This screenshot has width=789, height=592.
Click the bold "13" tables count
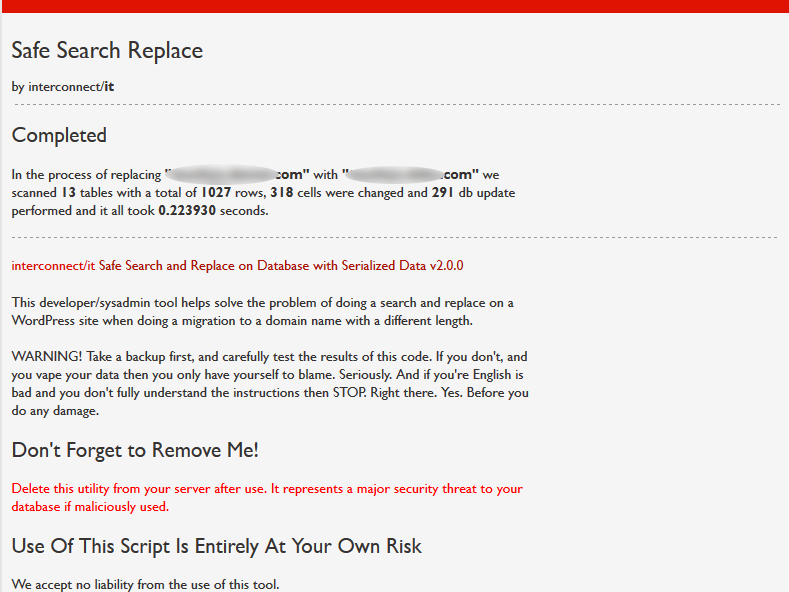click(68, 193)
